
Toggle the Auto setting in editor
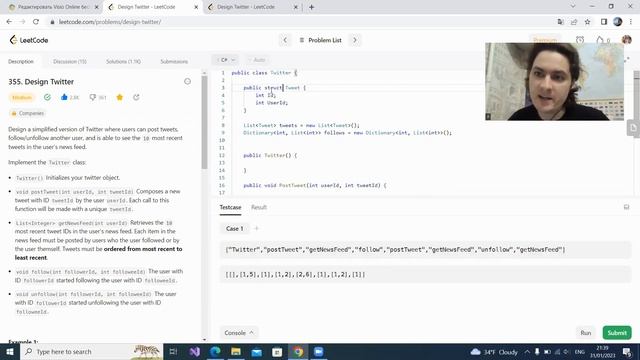[258, 60]
